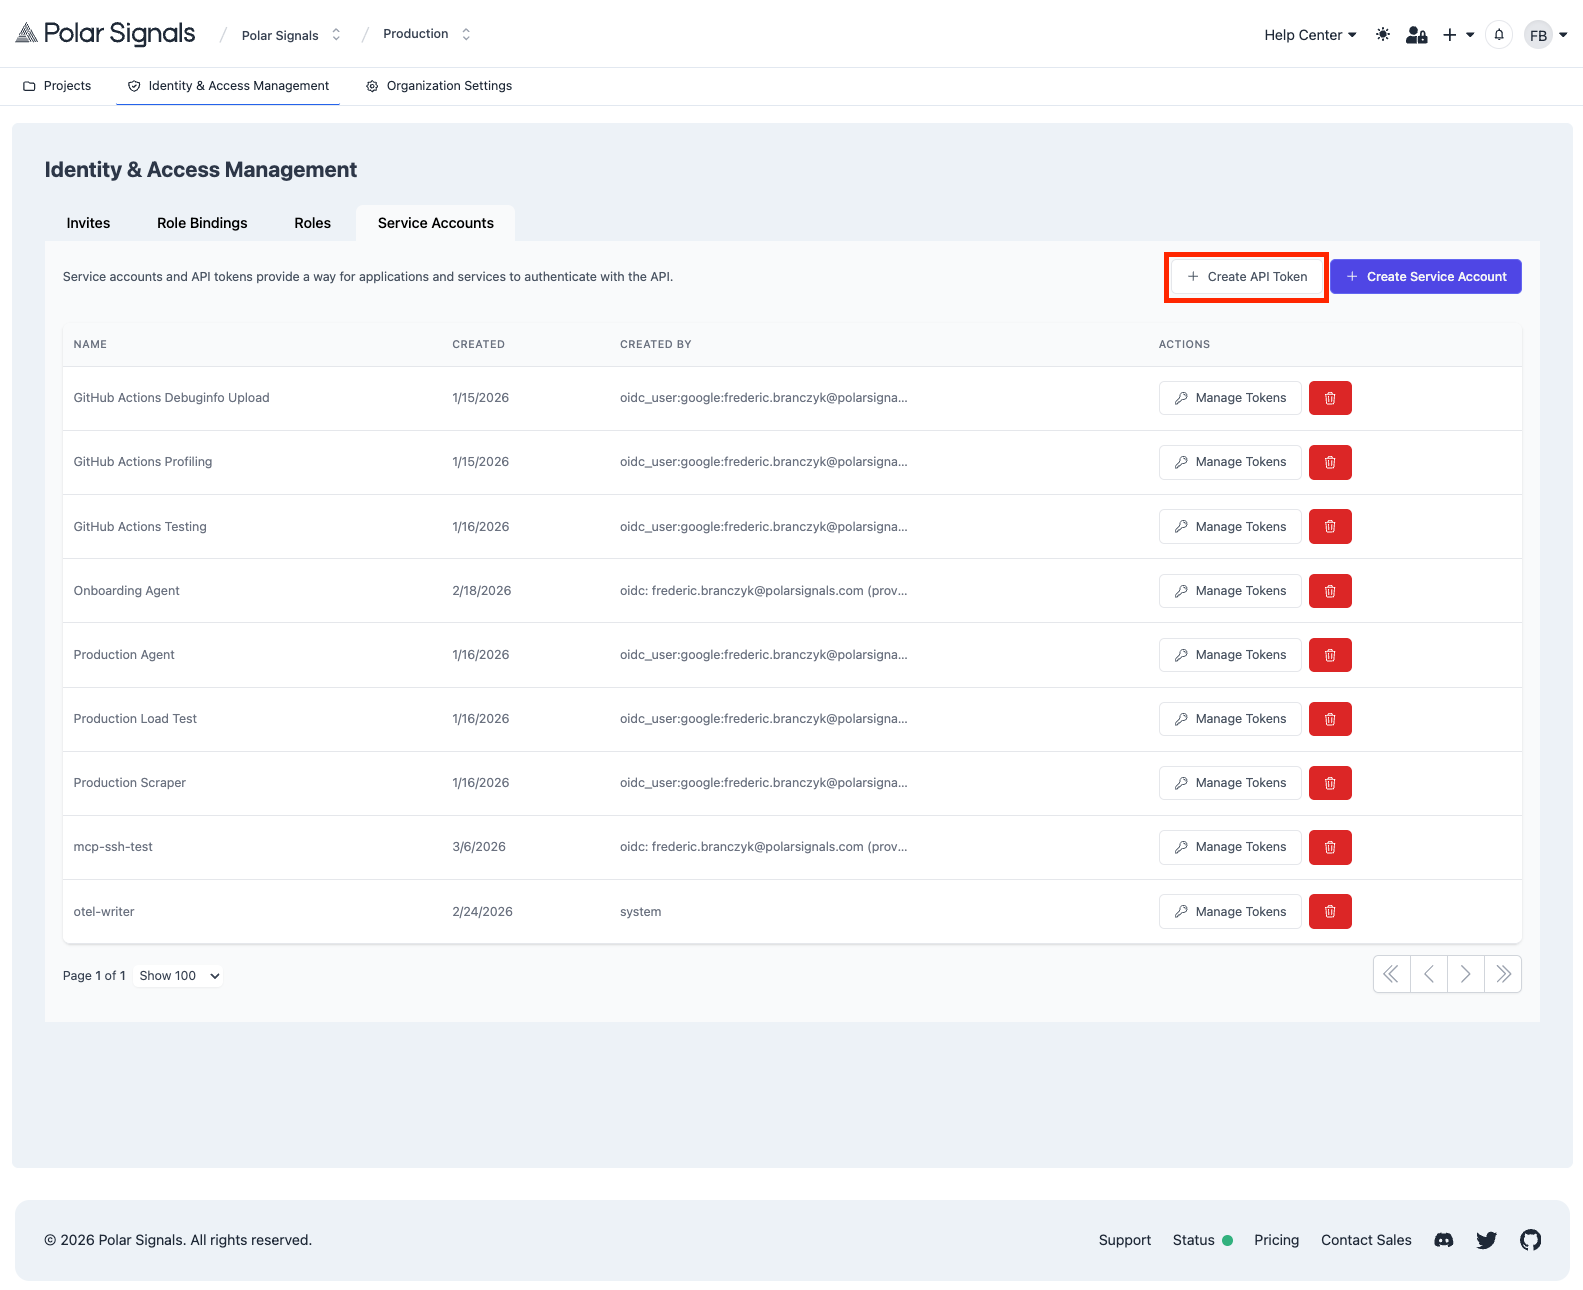This screenshot has width=1583, height=1290.
Task: Open the Status footer link
Action: pos(1203,1240)
